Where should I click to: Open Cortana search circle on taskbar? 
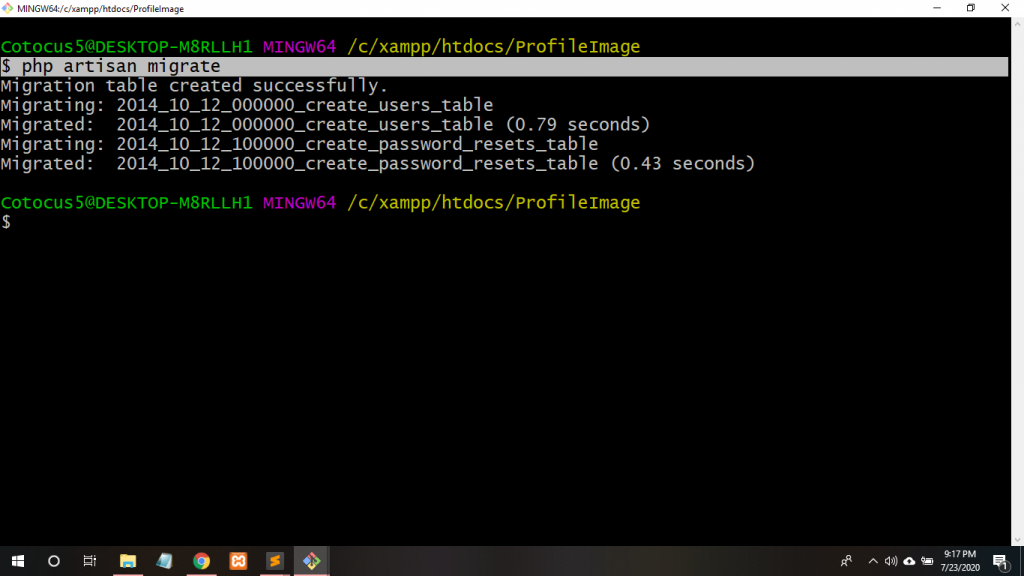54,561
